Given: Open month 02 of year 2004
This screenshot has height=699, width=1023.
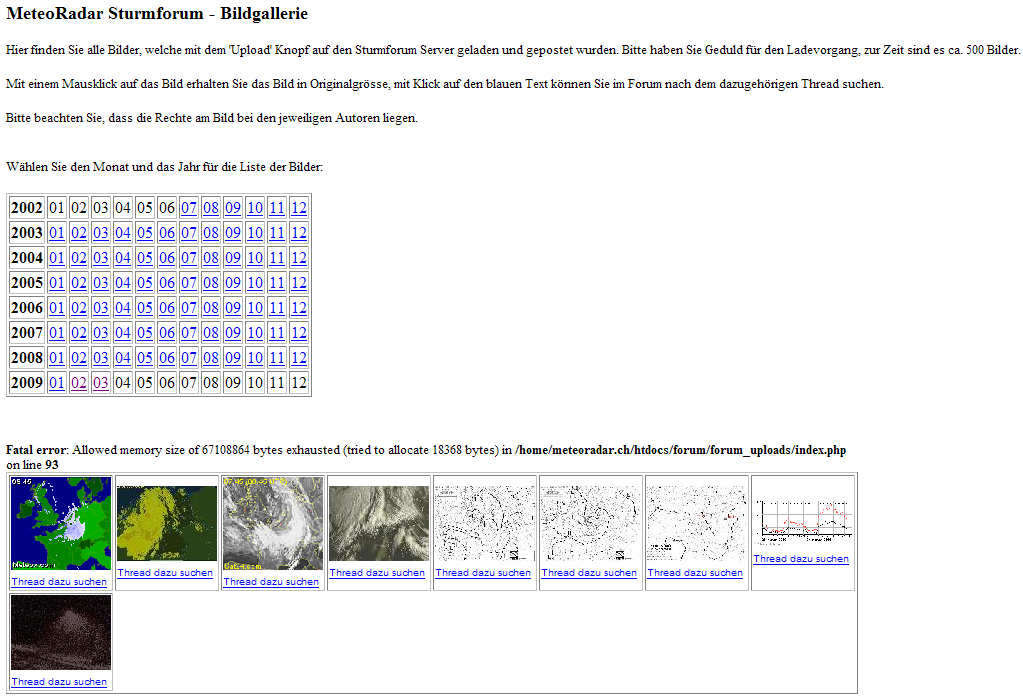Looking at the screenshot, I should click(x=79, y=258).
